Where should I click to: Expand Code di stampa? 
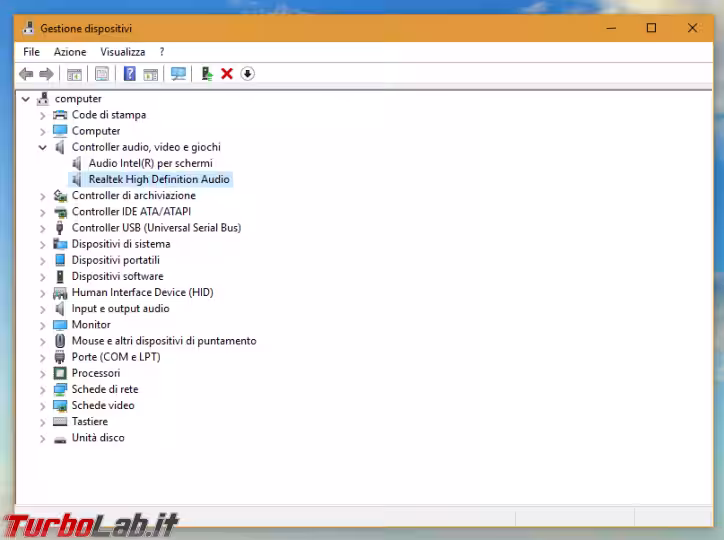(42, 115)
